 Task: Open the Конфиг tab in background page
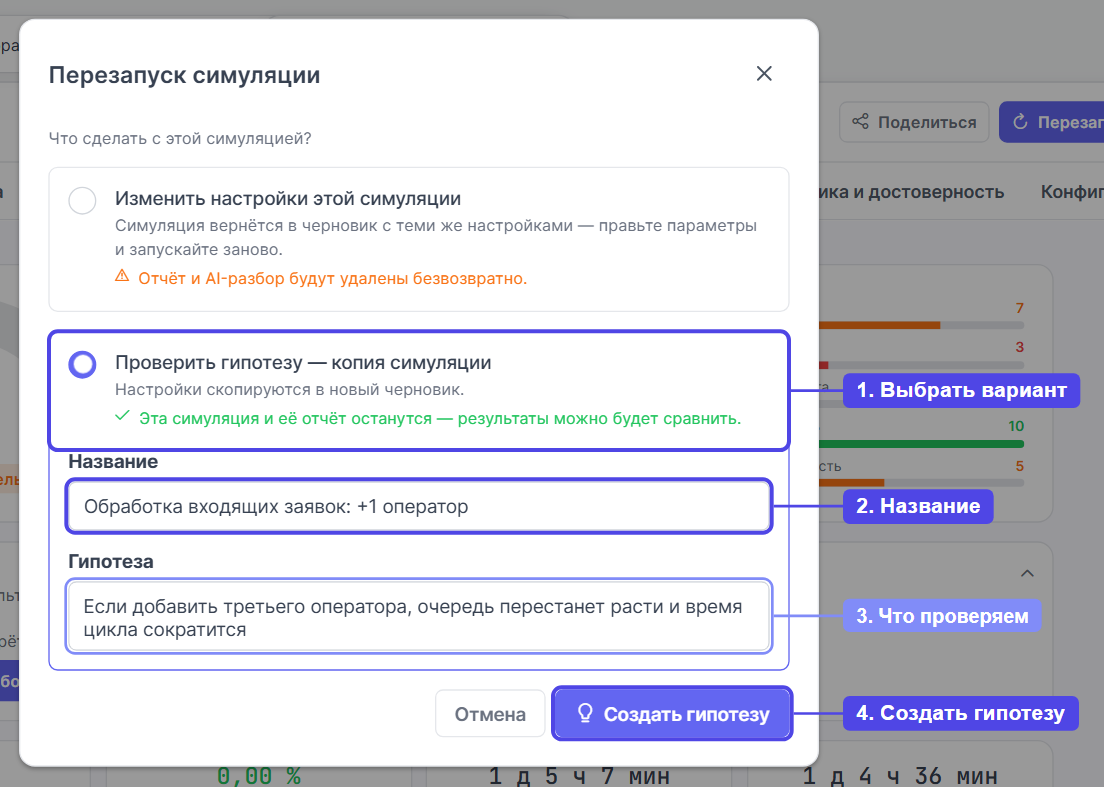click(1072, 192)
